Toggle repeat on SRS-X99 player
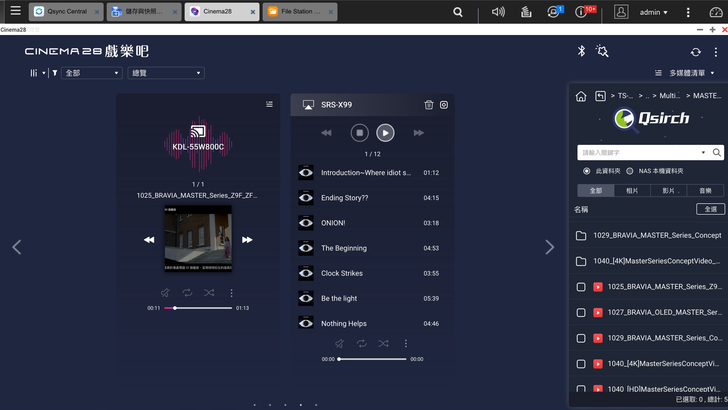The image size is (728, 410). [362, 344]
